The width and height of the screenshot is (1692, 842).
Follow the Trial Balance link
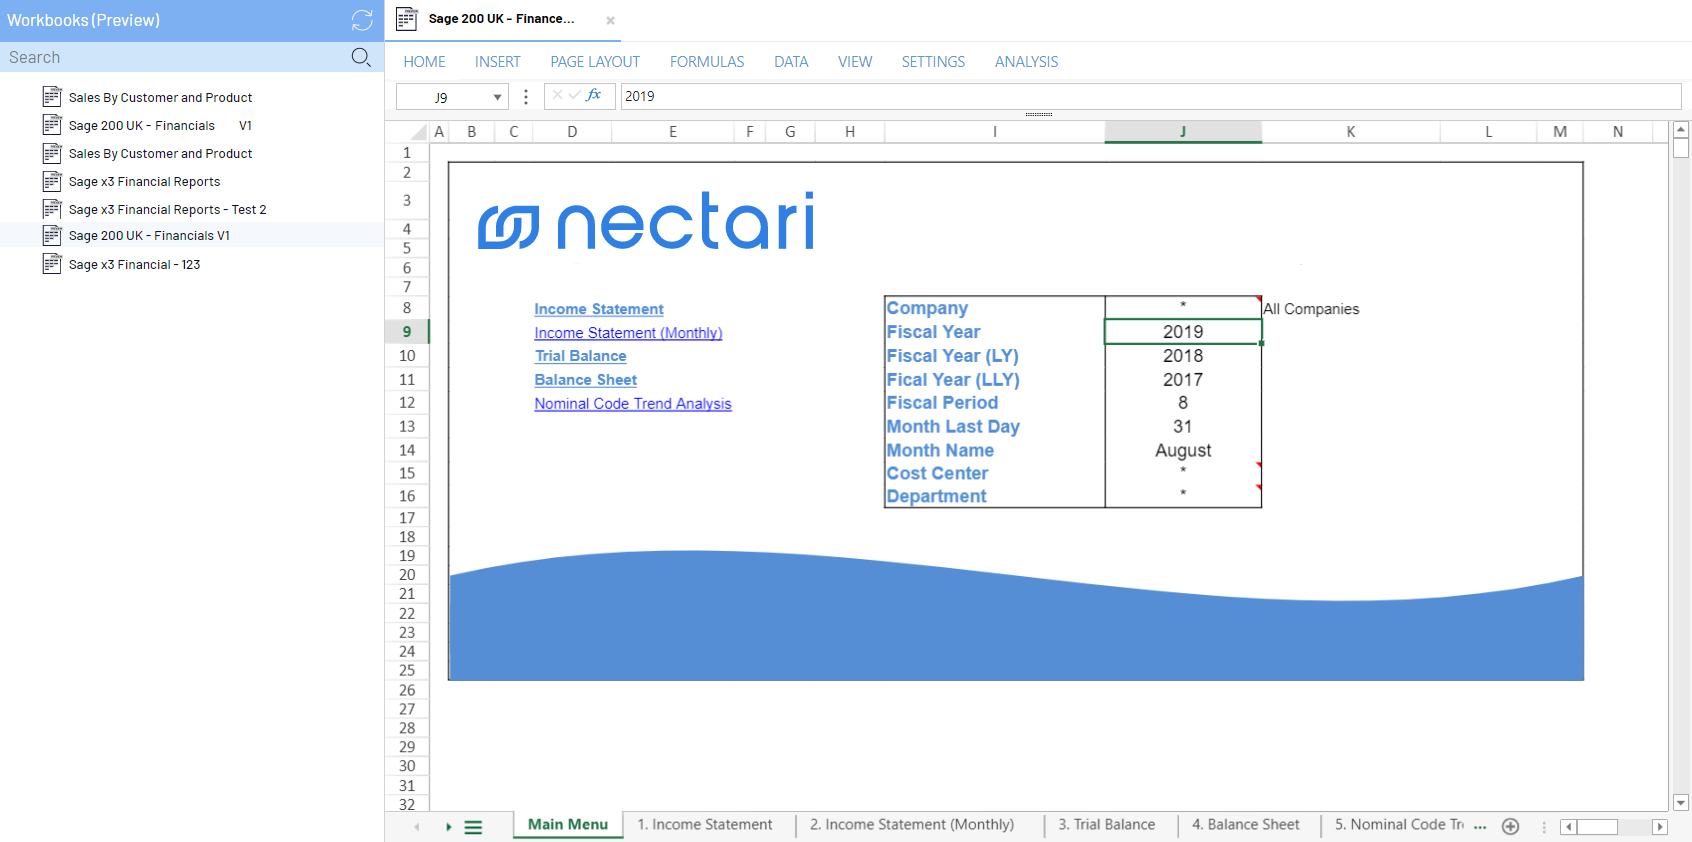[x=580, y=356]
